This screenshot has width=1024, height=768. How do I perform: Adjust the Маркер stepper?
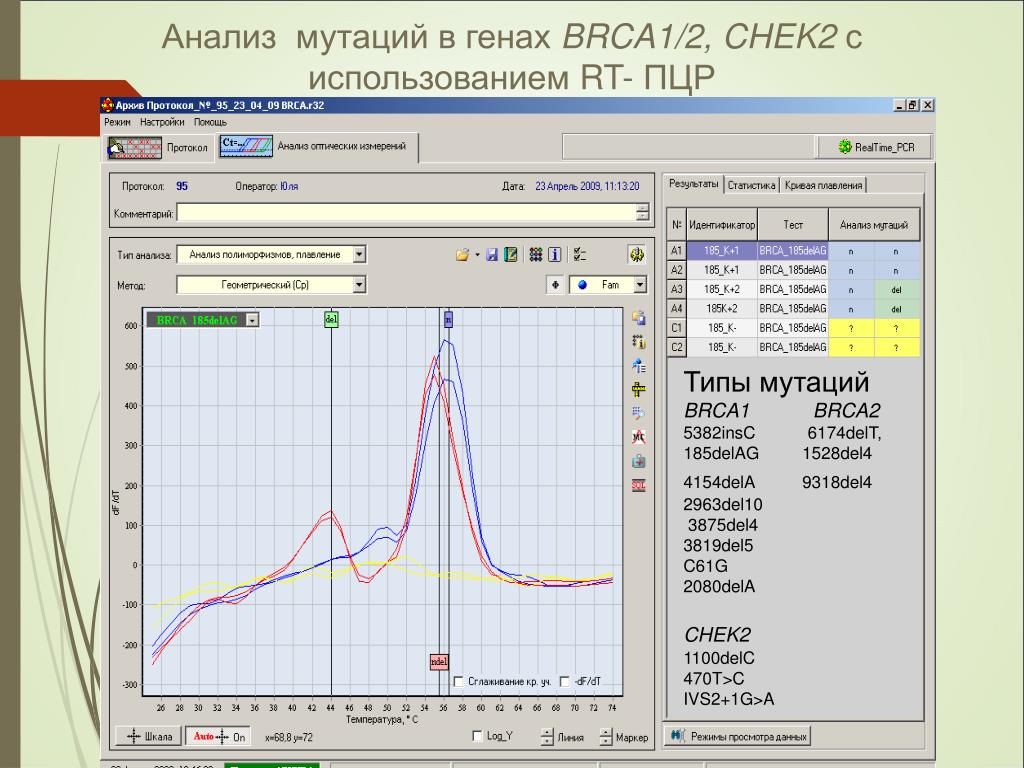pos(606,737)
